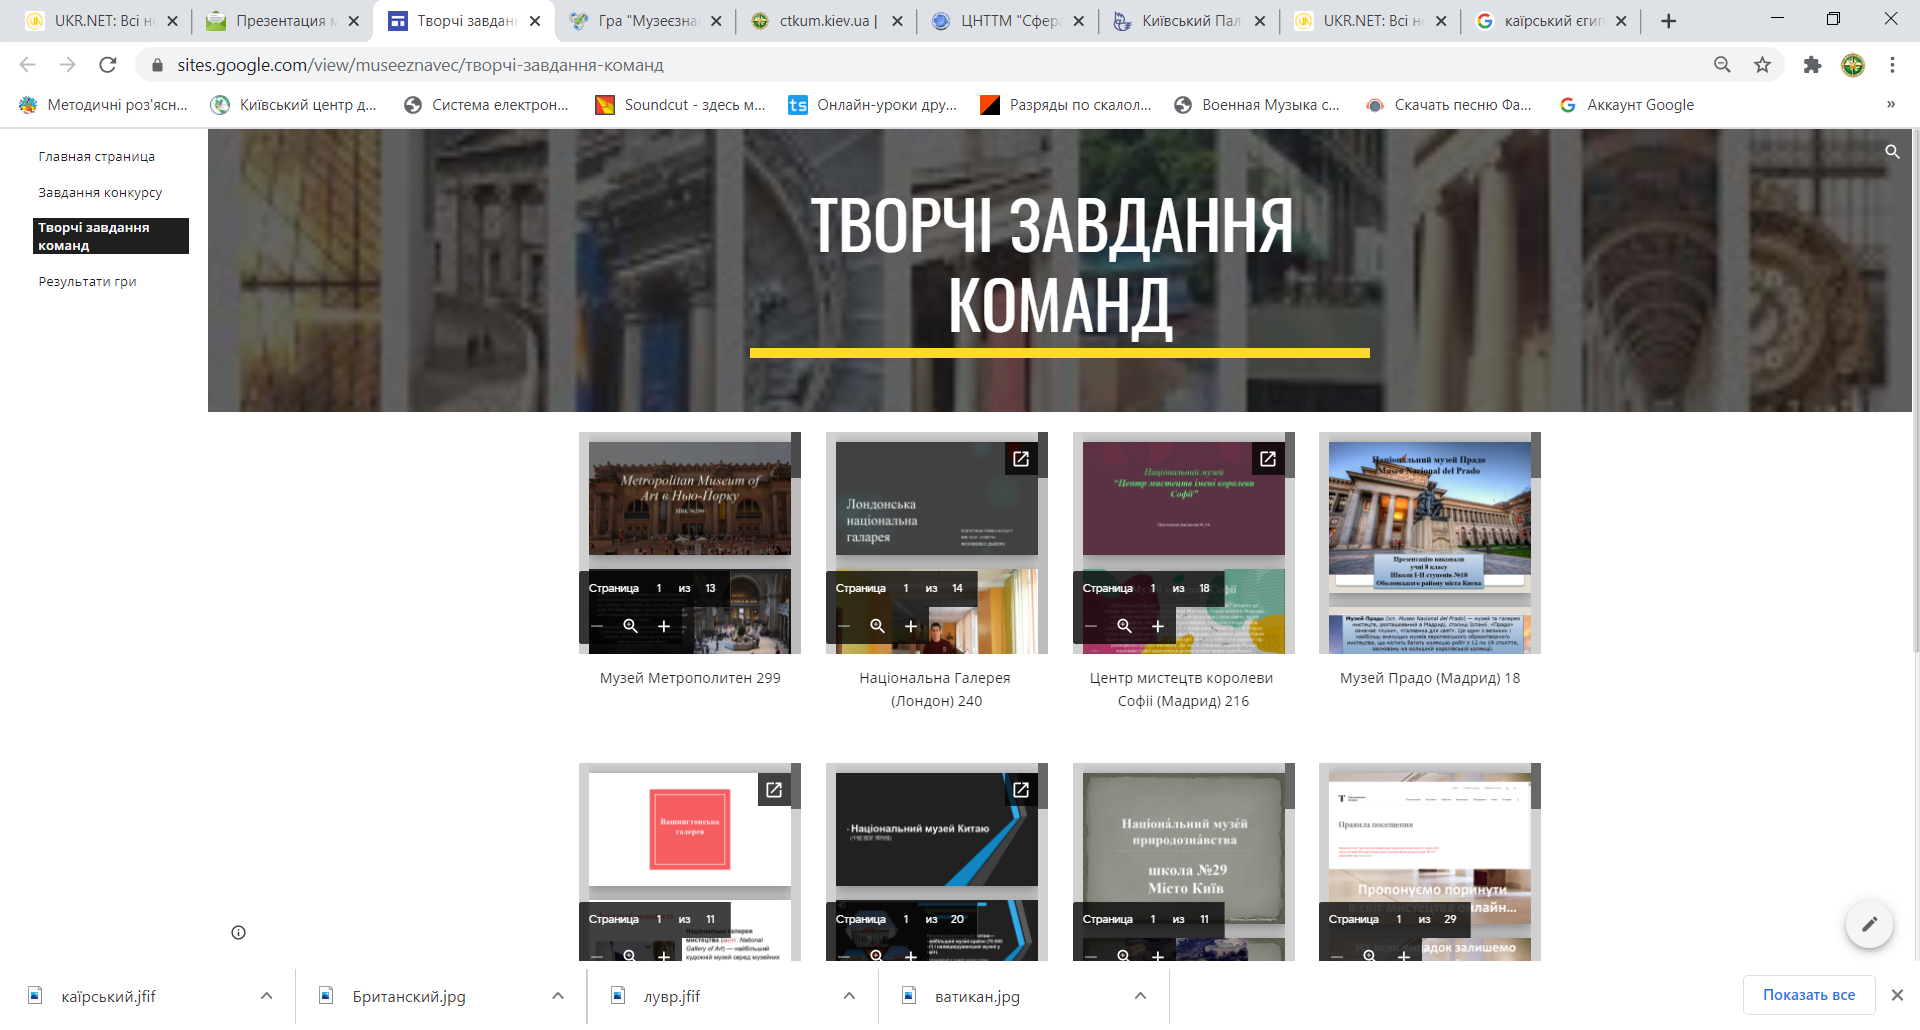Image resolution: width=1920 pixels, height=1030 pixels.
Task: Click pop-out icon on Queen Sofia Center presentation
Action: (1267, 459)
